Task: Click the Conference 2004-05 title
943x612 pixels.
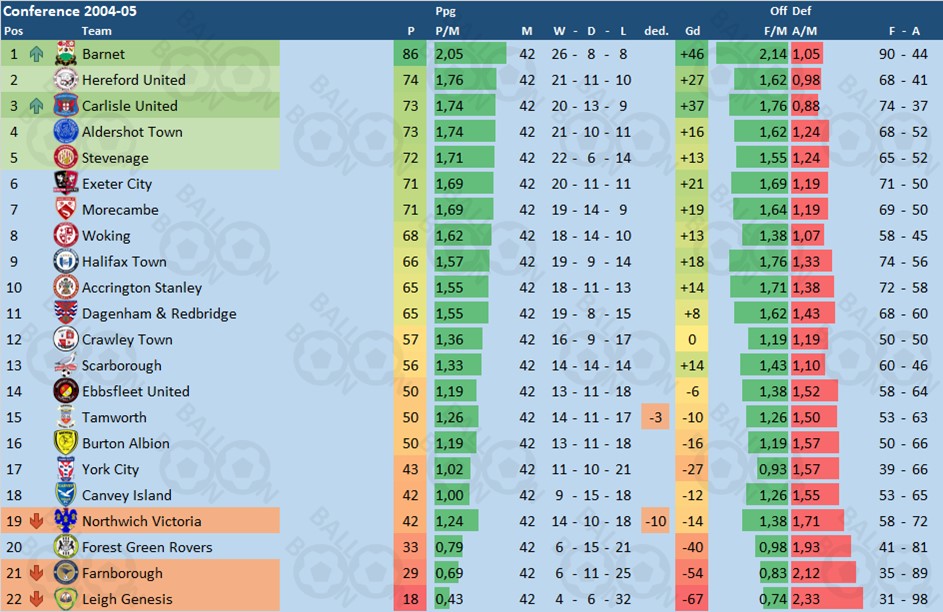Action: pos(70,11)
